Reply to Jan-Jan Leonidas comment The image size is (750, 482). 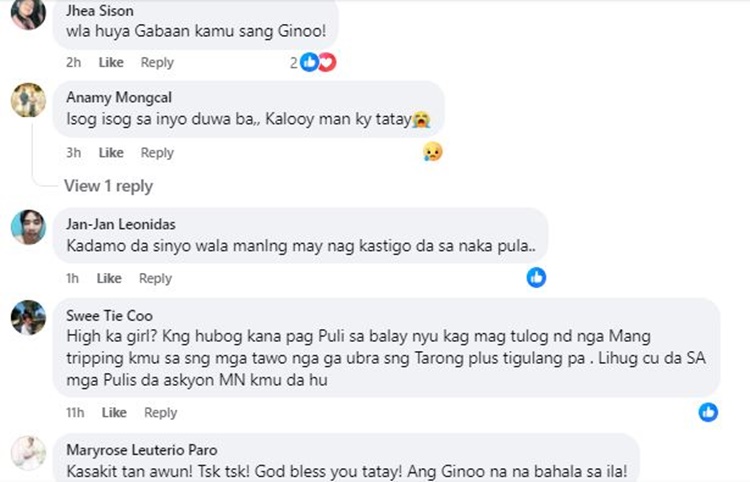(155, 278)
